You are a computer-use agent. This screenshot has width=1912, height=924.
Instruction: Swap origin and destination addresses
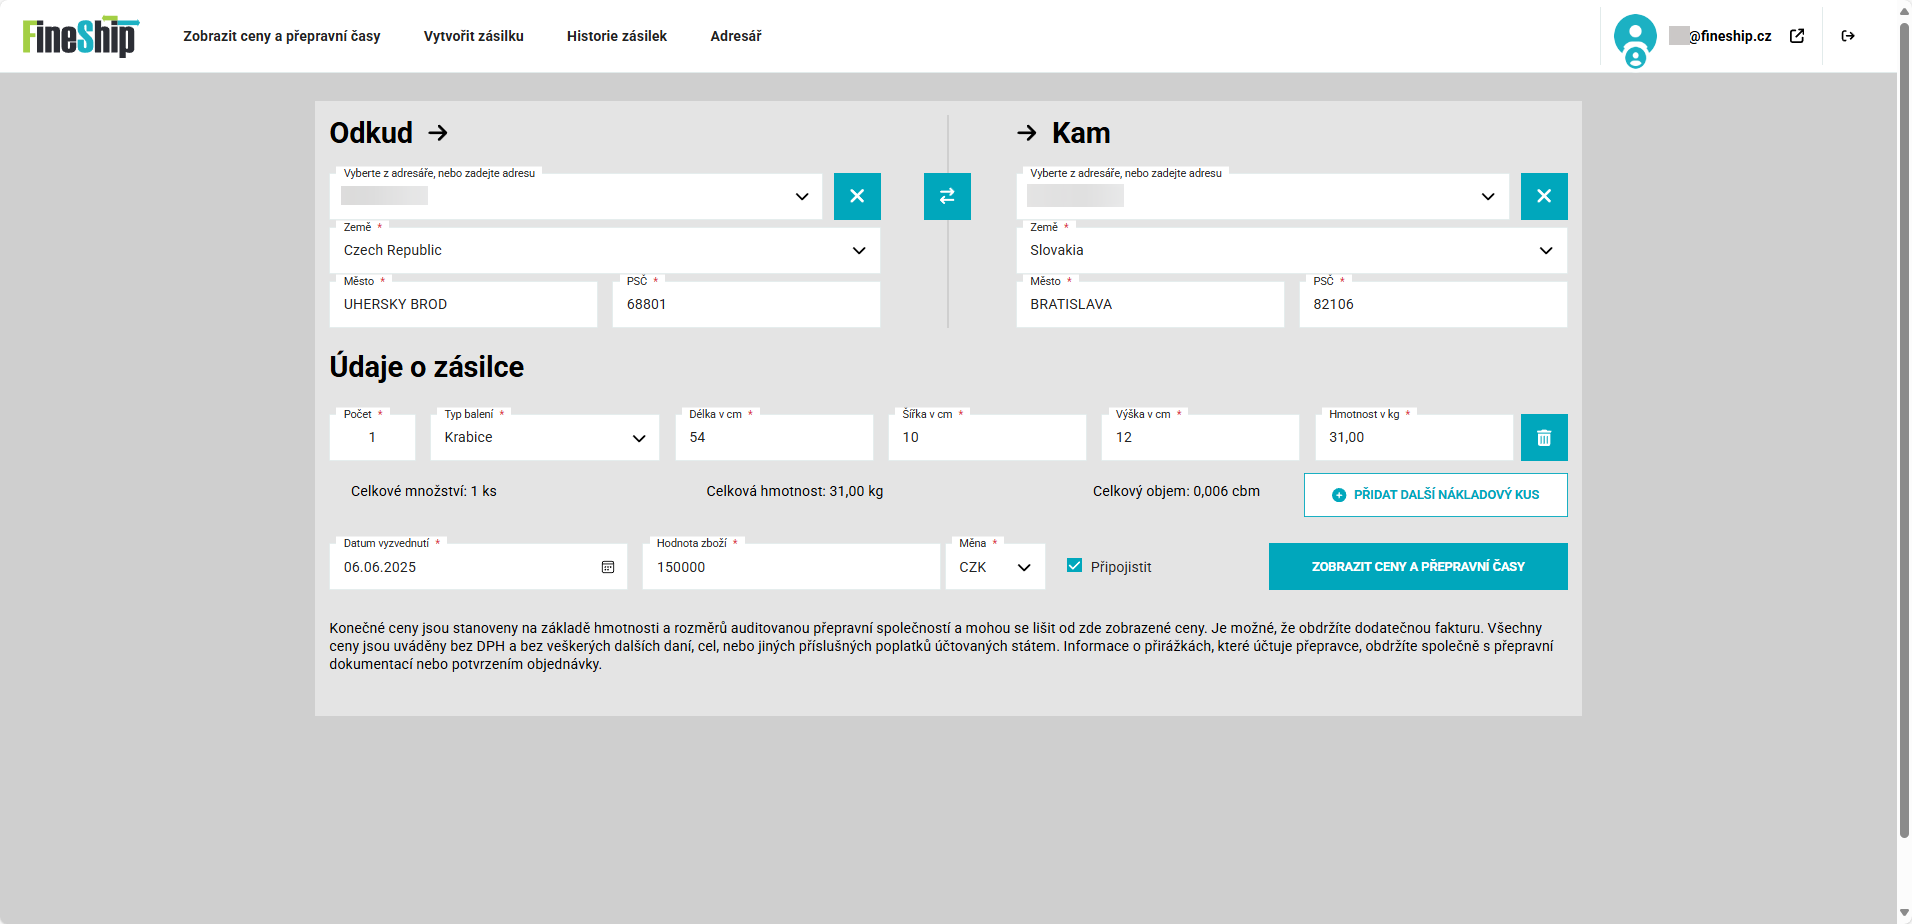(x=947, y=196)
